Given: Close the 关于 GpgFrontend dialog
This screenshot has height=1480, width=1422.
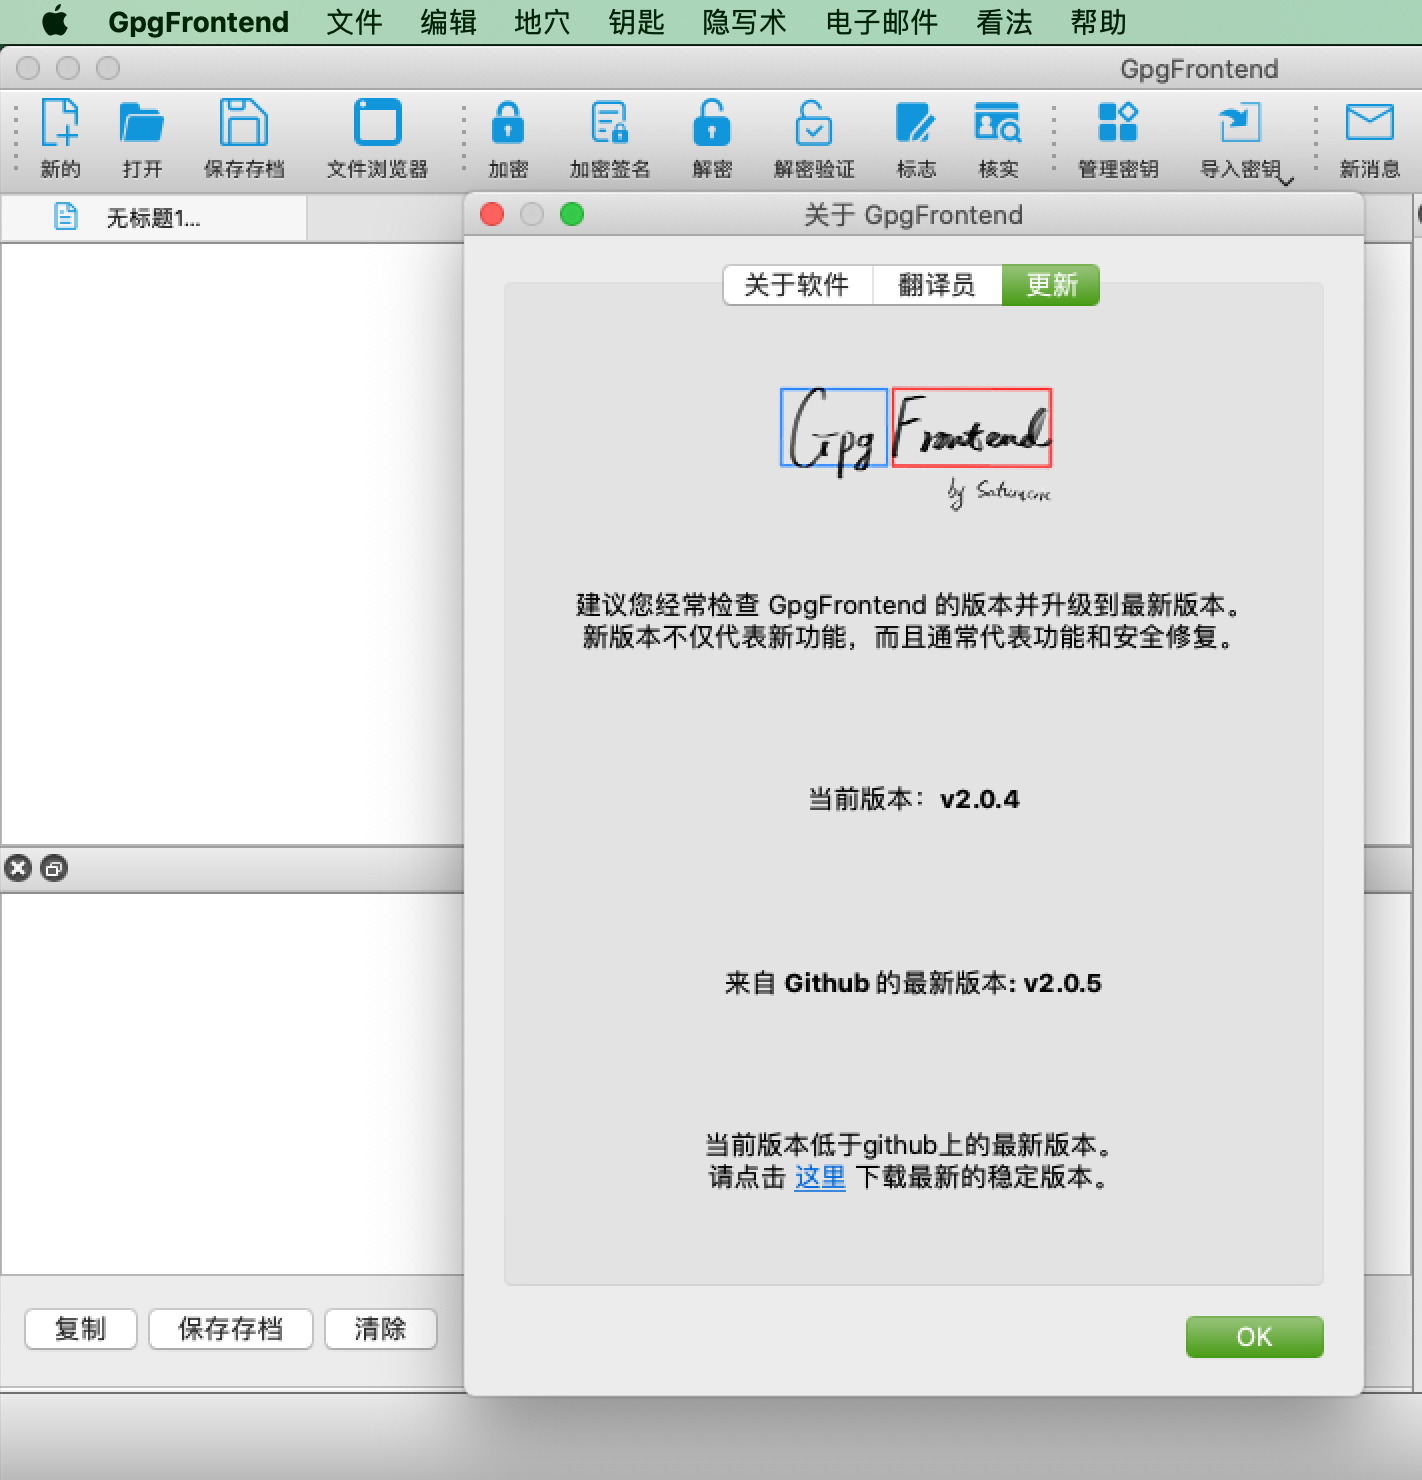Looking at the screenshot, I should 492,214.
